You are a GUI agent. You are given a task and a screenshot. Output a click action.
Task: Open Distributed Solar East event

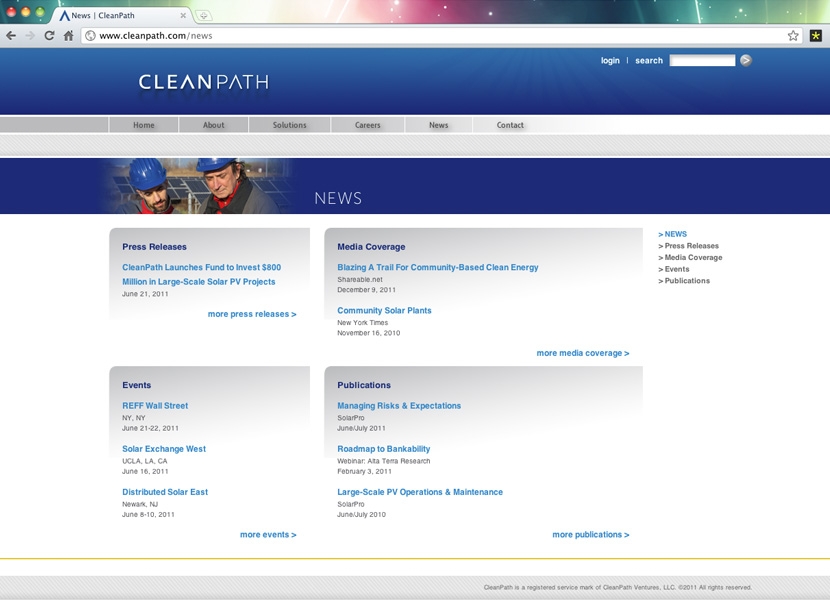click(x=165, y=492)
